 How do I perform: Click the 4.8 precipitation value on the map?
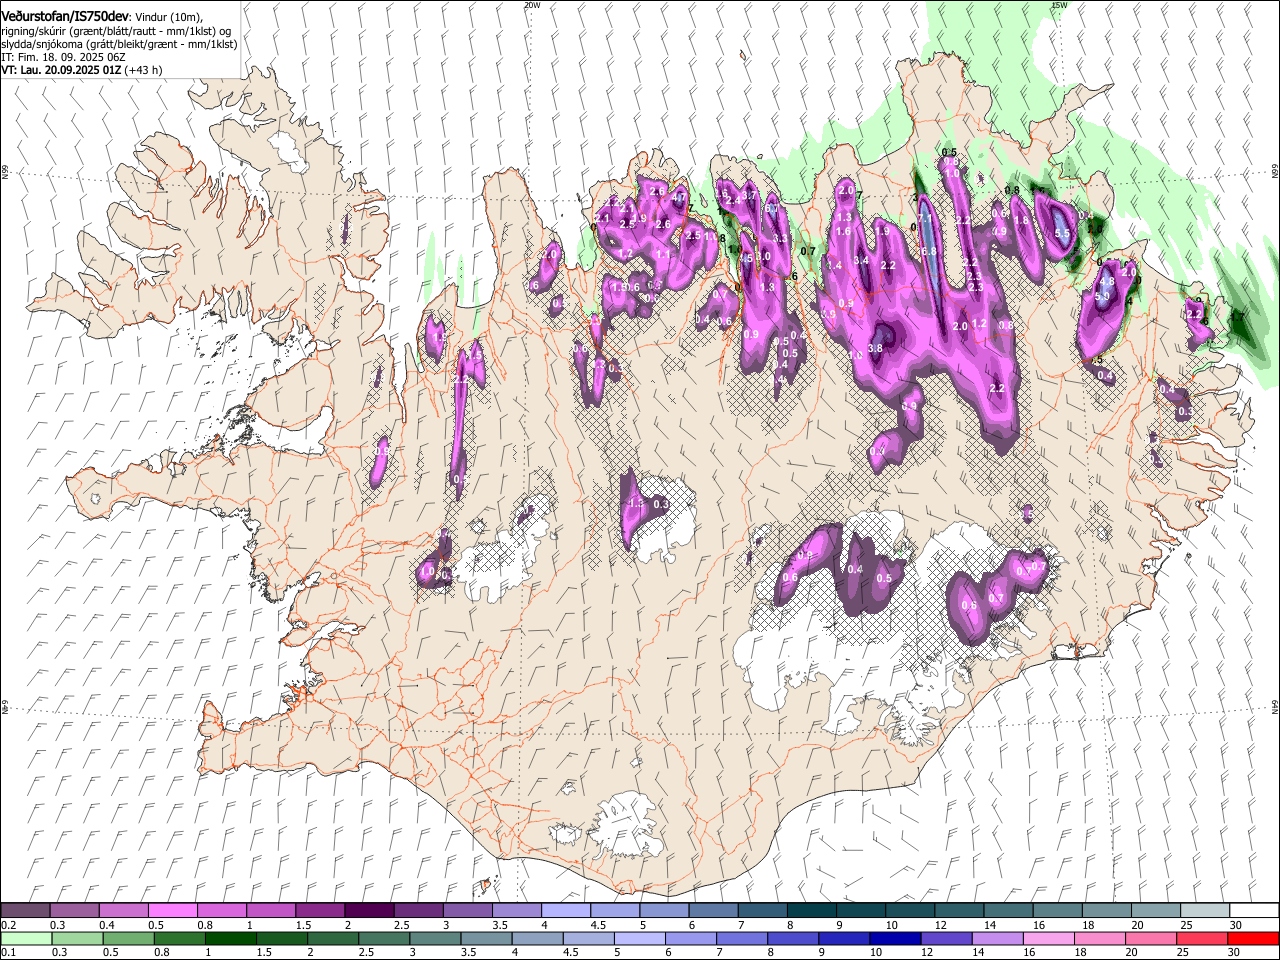(1107, 282)
